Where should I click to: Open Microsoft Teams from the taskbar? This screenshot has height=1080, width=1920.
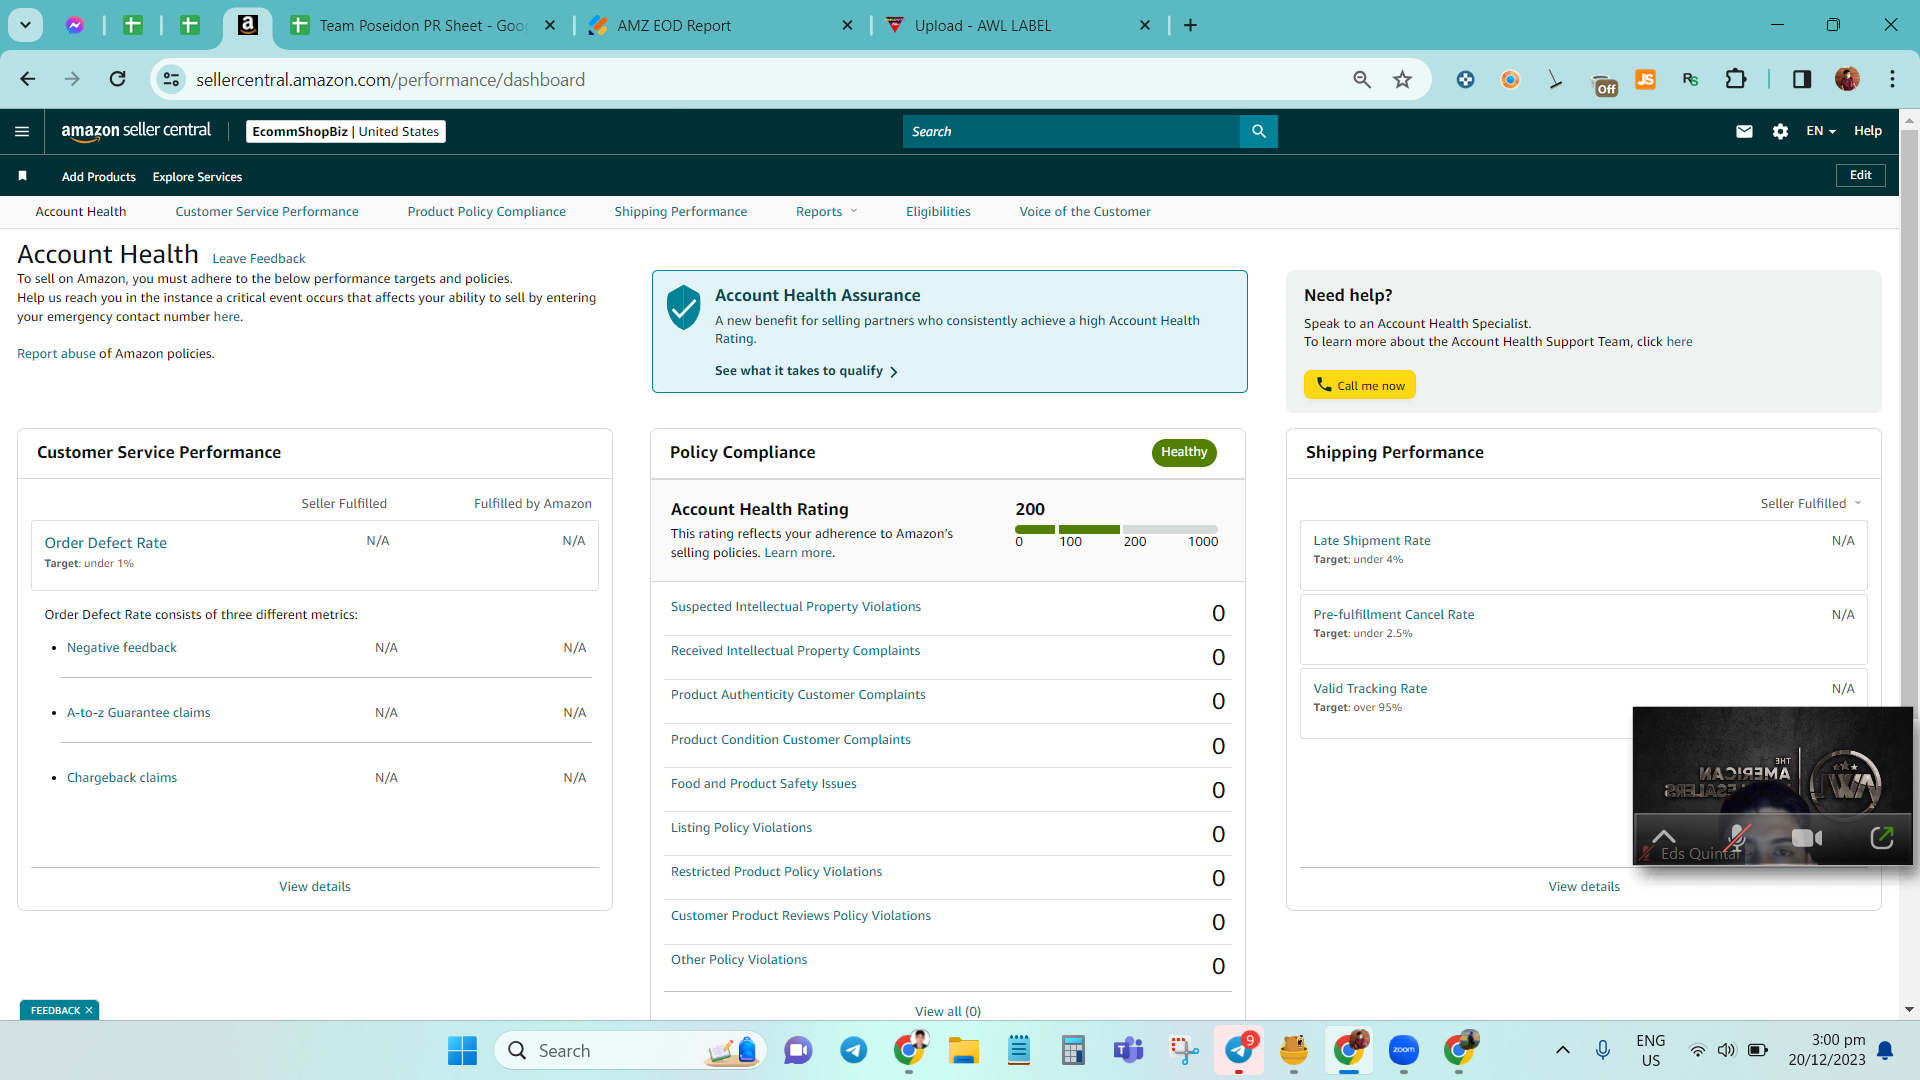point(1128,1050)
